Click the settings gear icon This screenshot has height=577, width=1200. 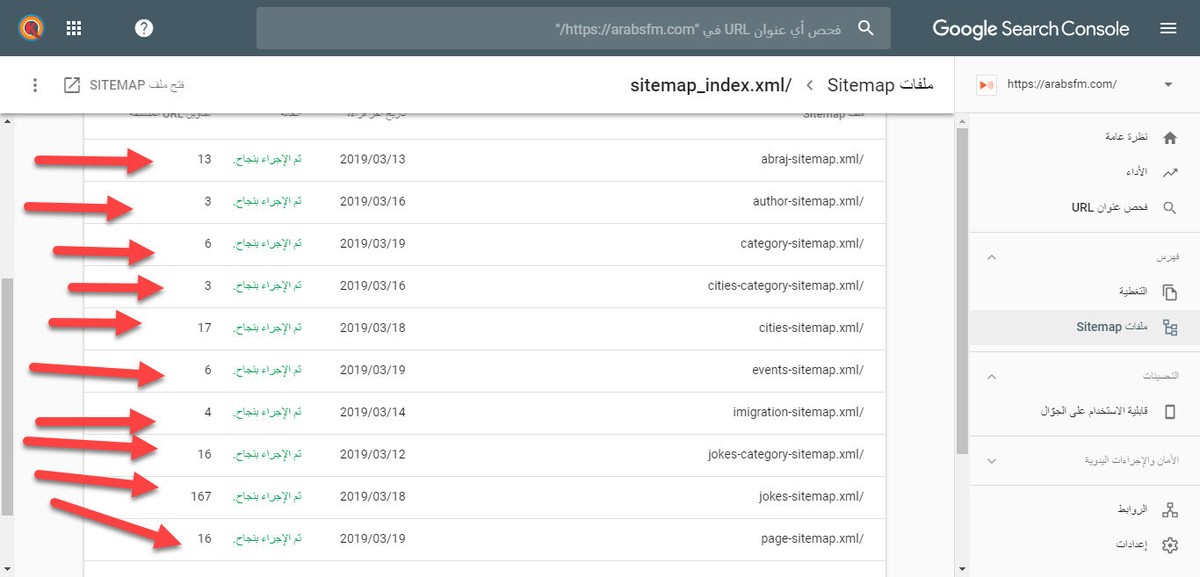point(1170,545)
